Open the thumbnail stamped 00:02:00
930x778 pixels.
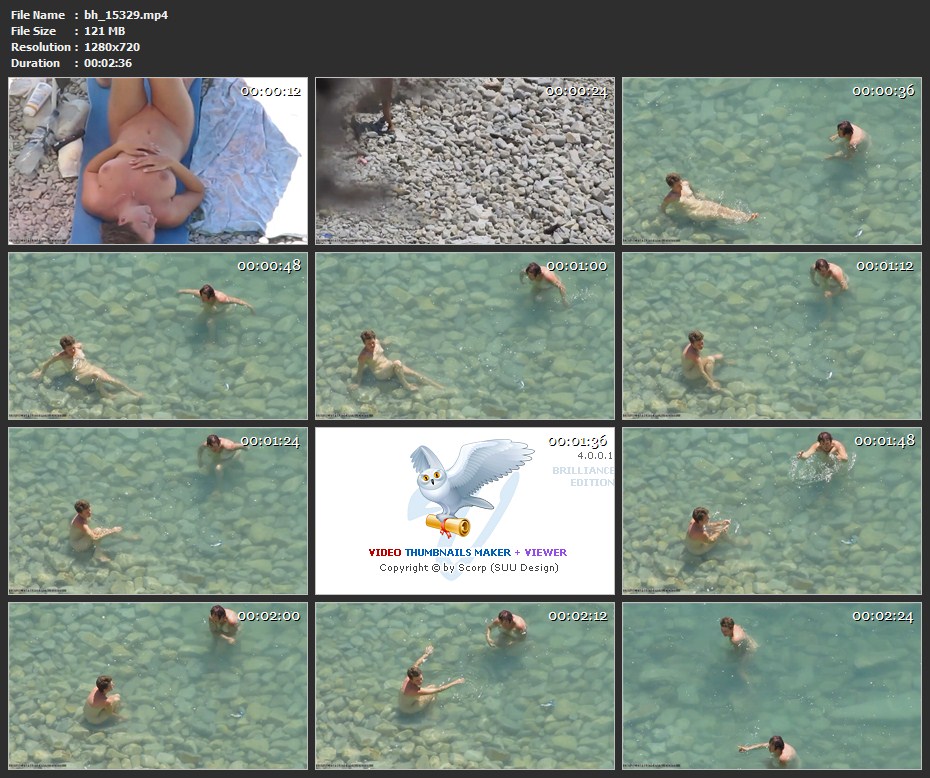pyautogui.click(x=158, y=685)
